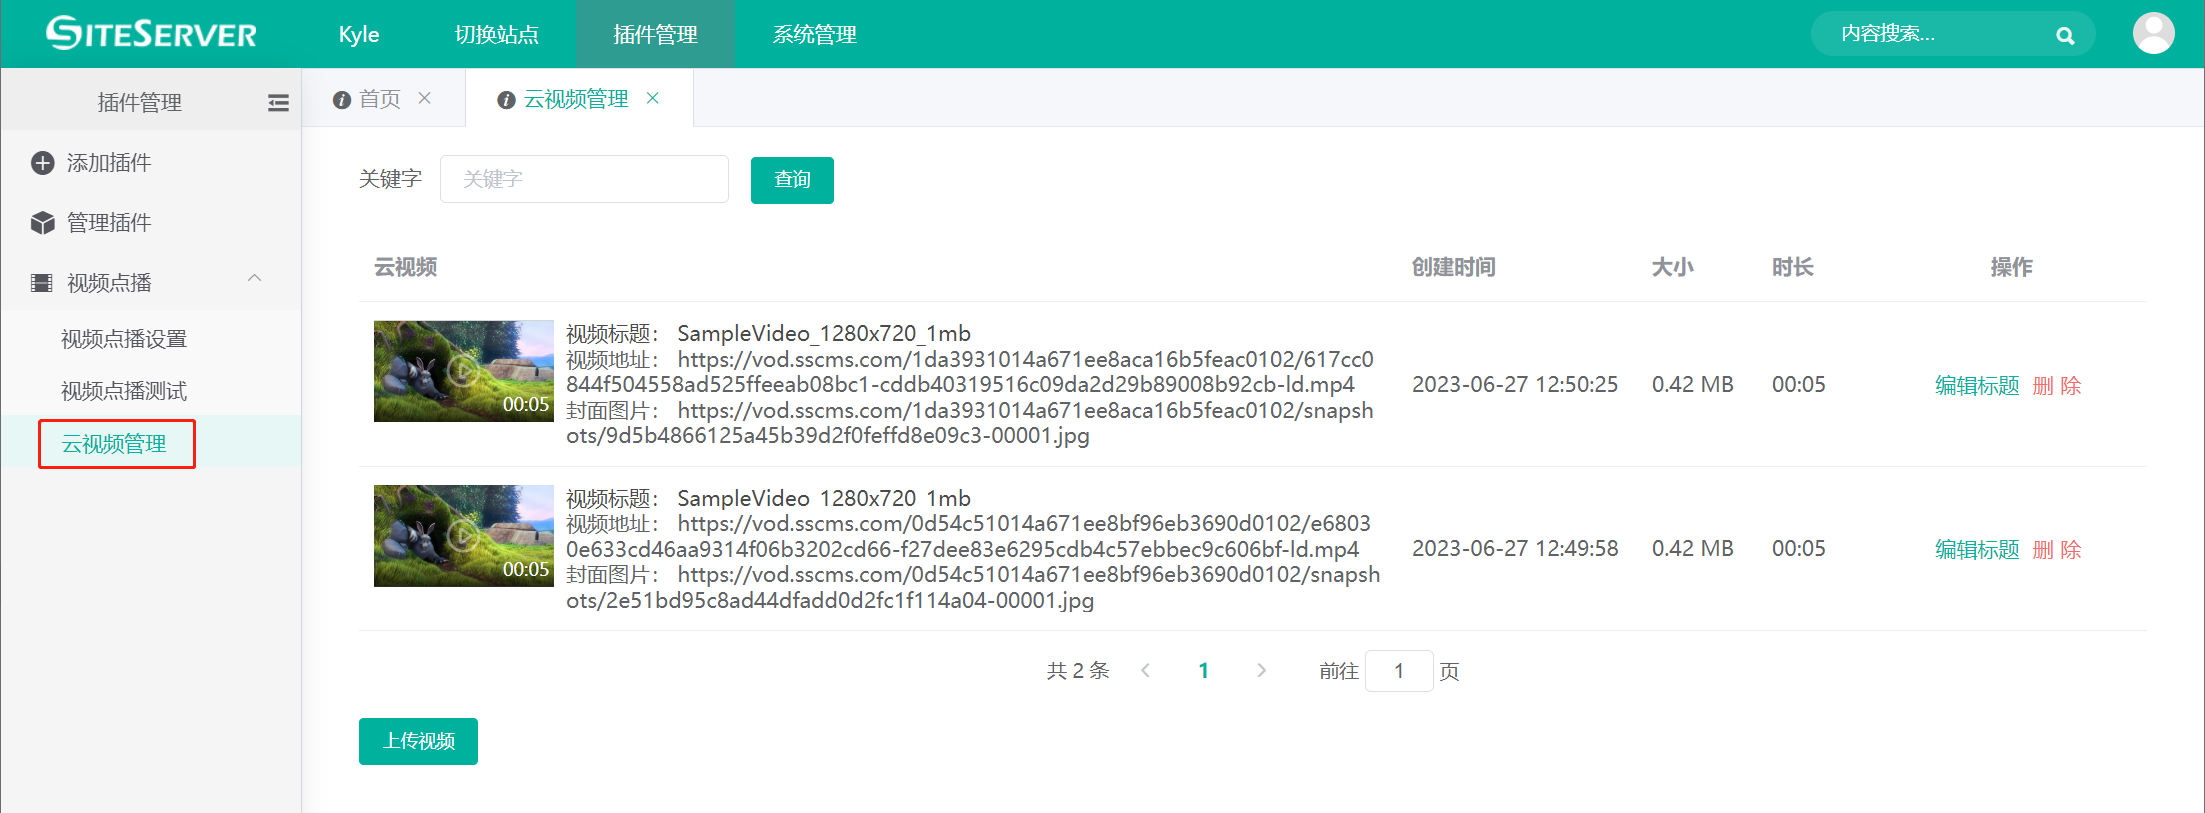The image size is (2205, 813).
Task: Switch to the 首页 tab
Action: (379, 99)
